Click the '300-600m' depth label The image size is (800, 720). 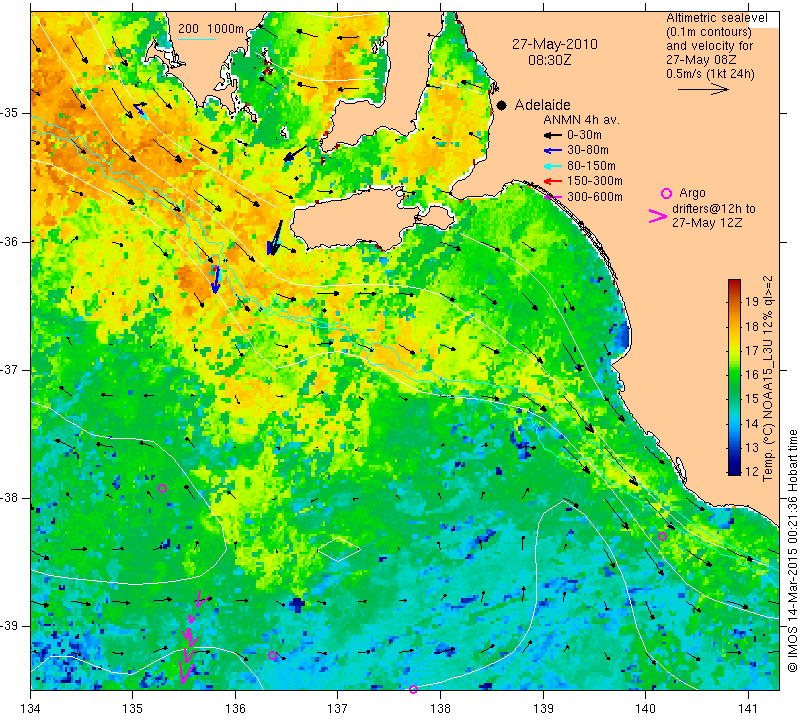point(595,197)
